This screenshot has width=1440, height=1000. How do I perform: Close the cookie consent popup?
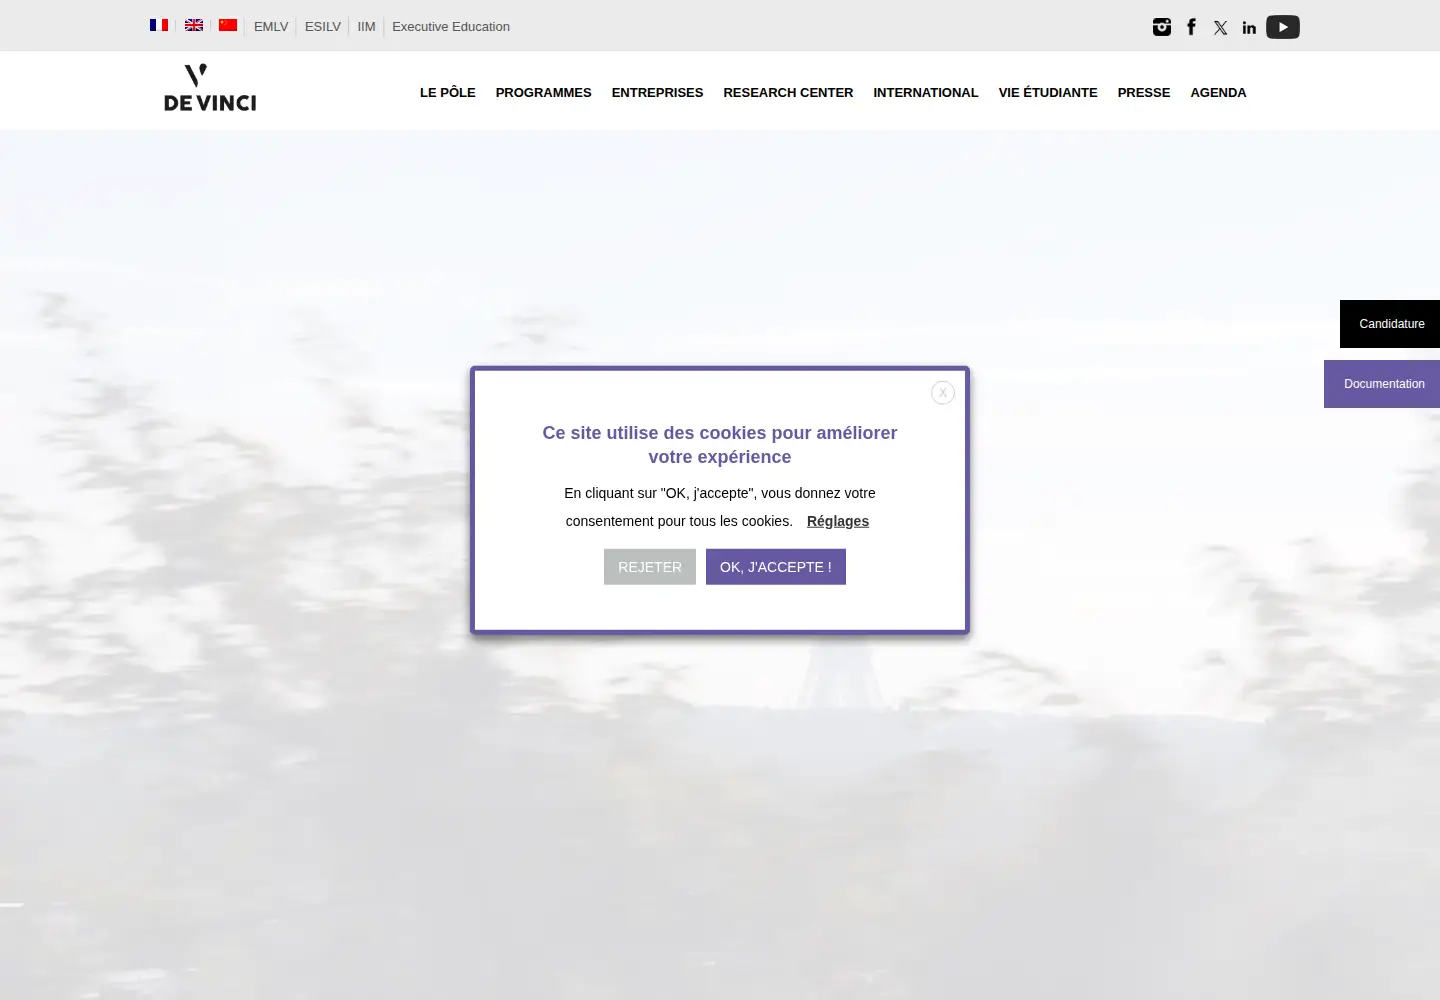pyautogui.click(x=943, y=393)
